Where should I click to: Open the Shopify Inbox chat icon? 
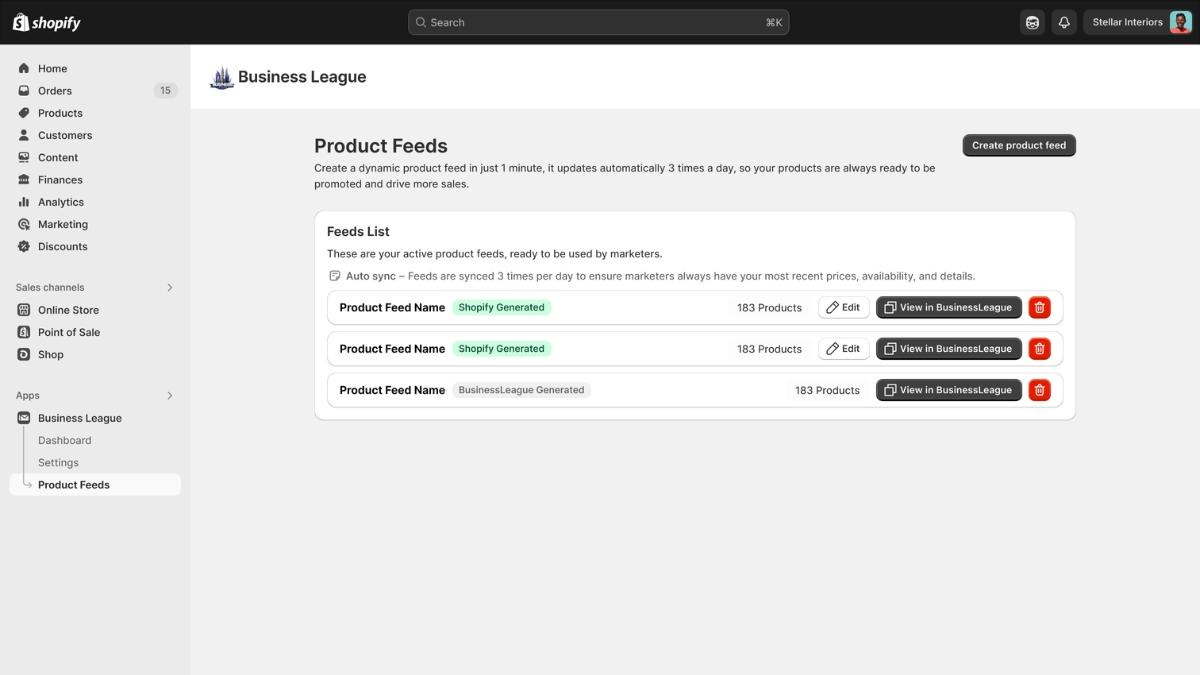click(1031, 21)
